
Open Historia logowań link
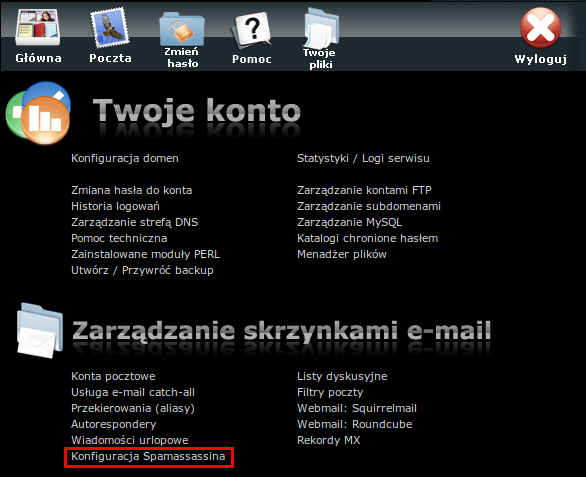(115, 206)
